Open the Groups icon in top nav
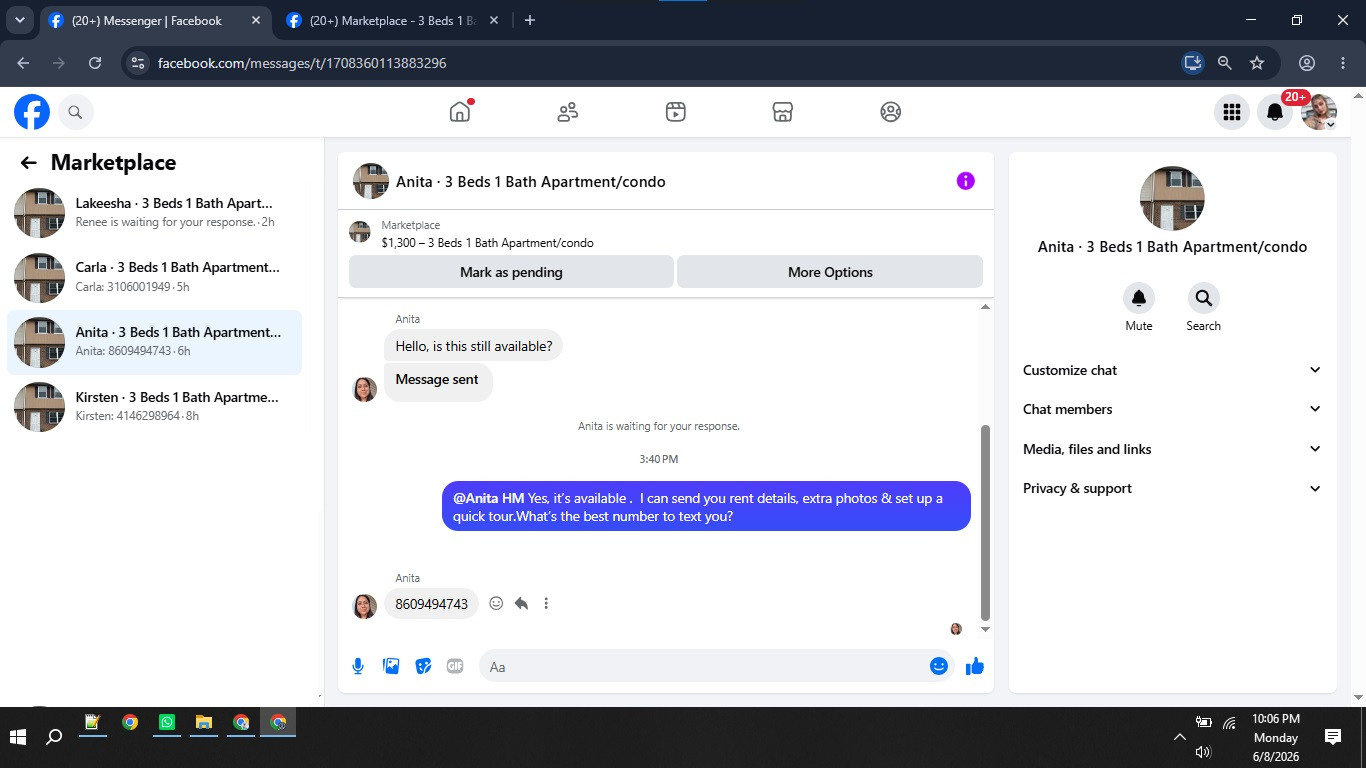The height and width of the screenshot is (768, 1366). coord(891,112)
